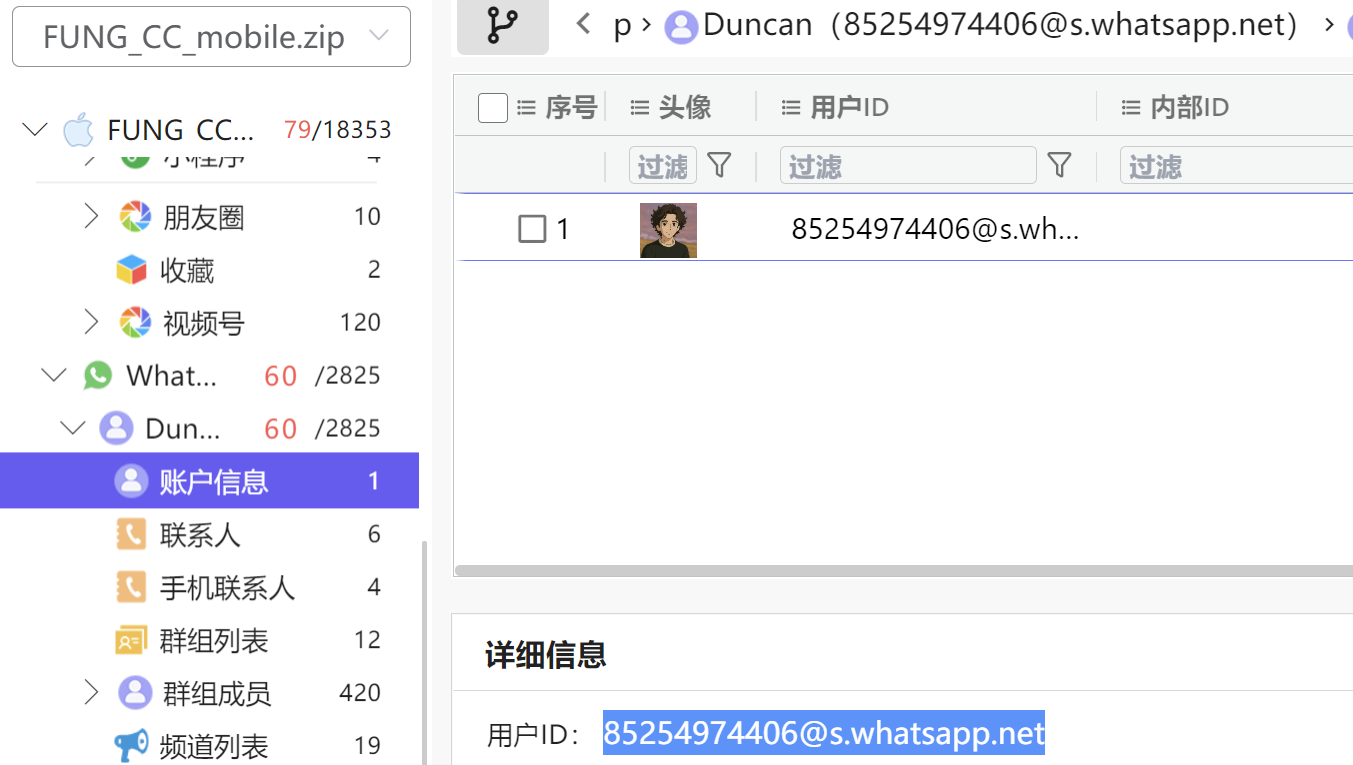
Task: Click filter funnel icon for 用户ID column
Action: click(x=1059, y=165)
